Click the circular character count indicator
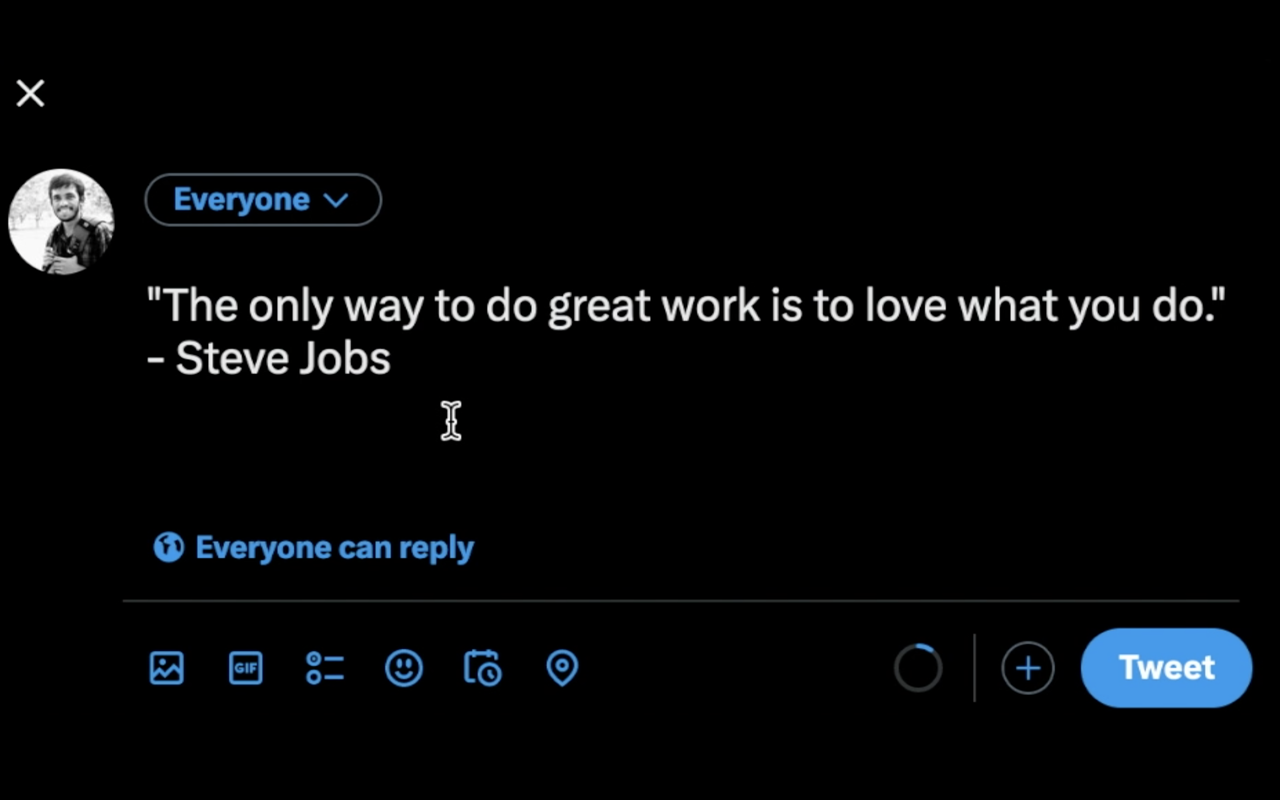 (918, 667)
